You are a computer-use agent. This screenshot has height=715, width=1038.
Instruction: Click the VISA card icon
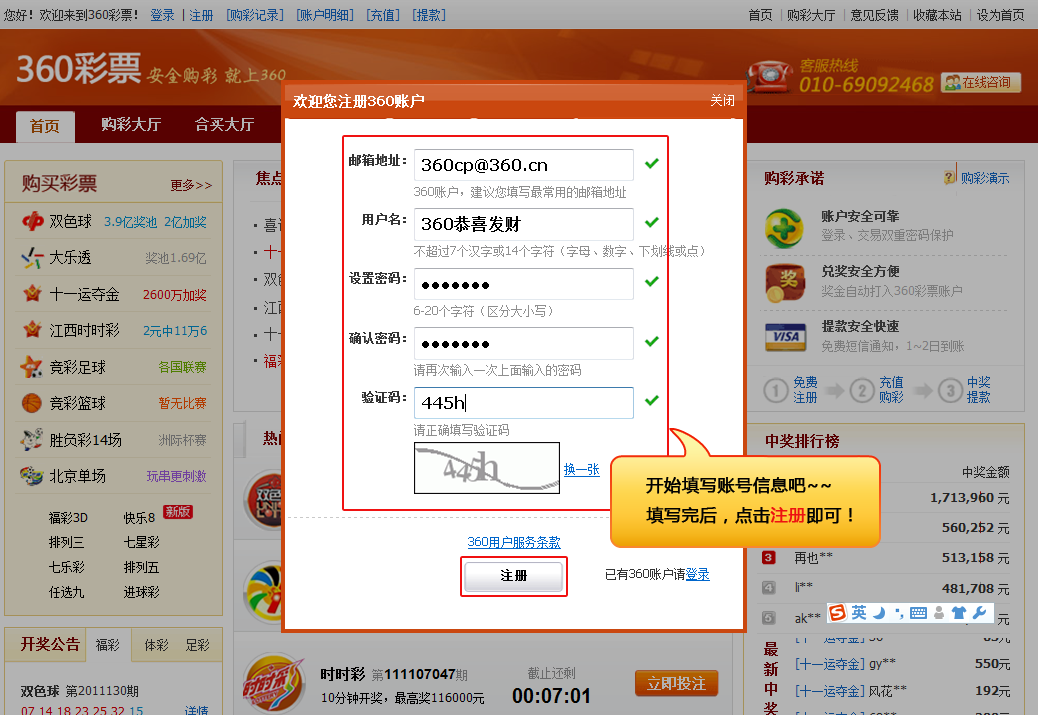(x=785, y=337)
